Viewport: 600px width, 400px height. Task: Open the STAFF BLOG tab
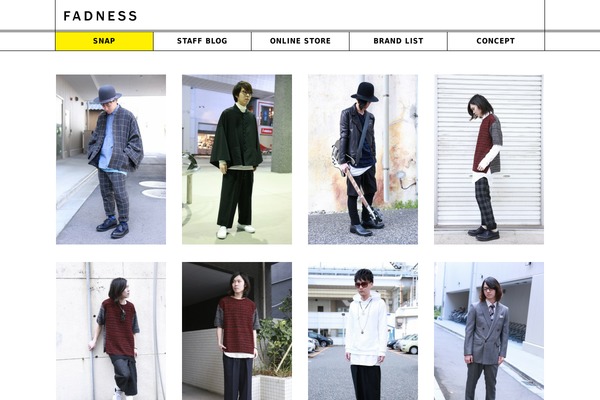(x=202, y=41)
